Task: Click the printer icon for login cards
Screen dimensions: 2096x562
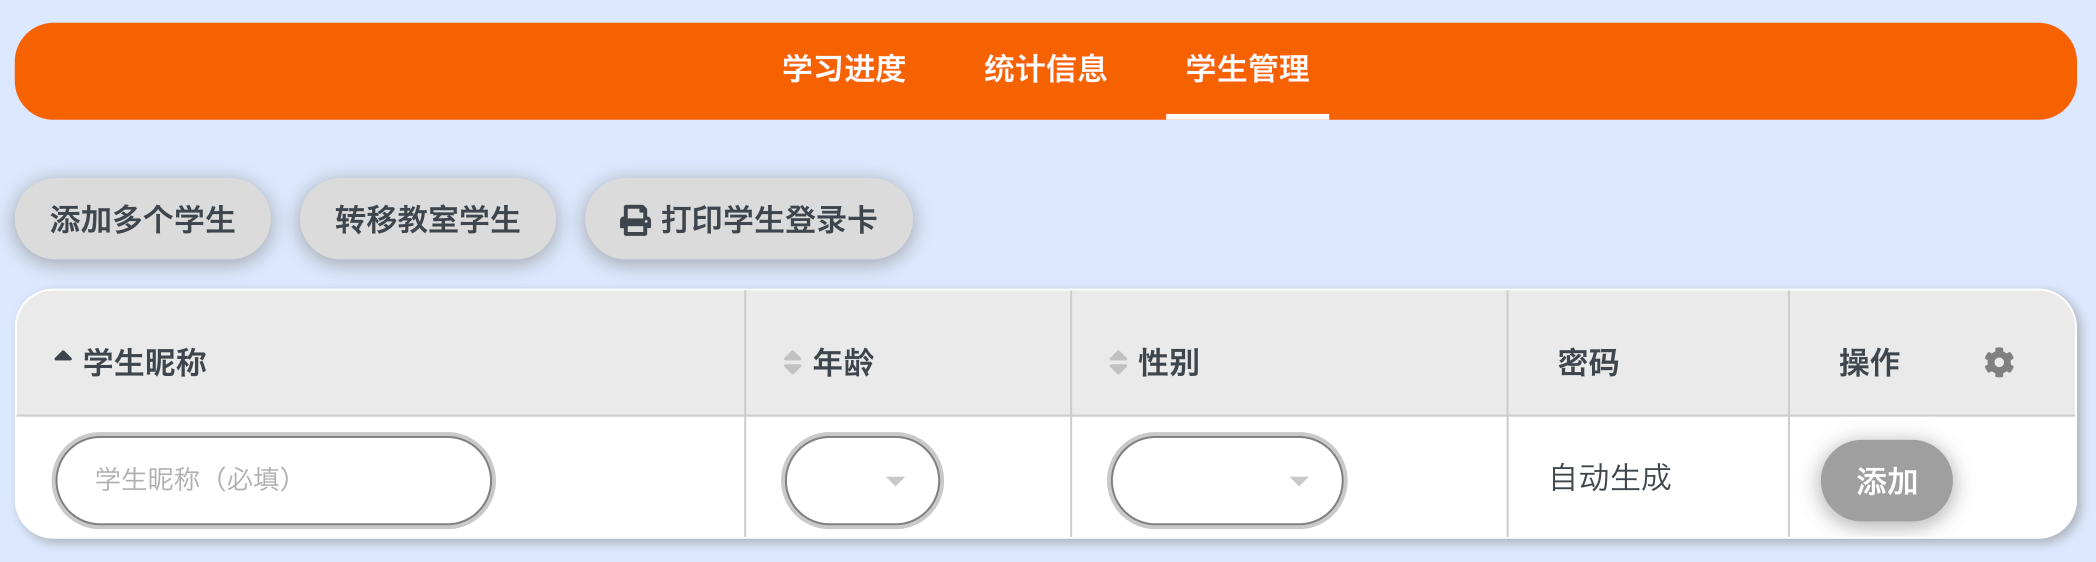Action: [x=635, y=220]
